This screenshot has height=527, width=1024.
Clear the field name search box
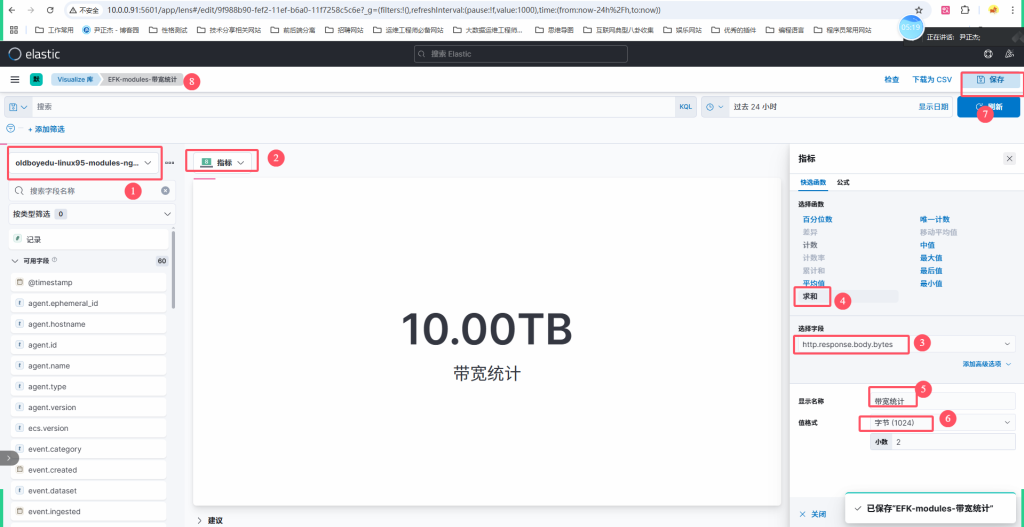165,190
